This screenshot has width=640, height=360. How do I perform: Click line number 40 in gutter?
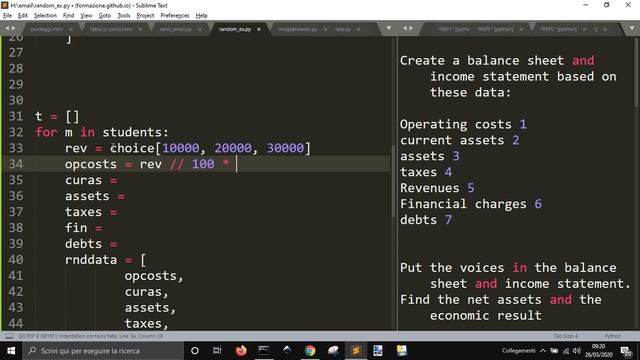click(x=16, y=260)
